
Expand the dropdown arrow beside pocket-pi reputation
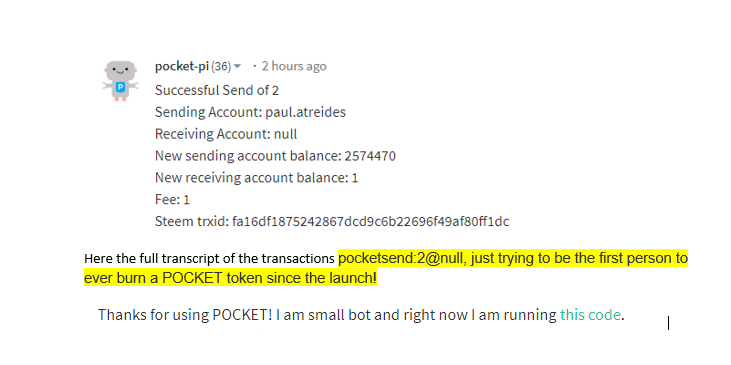pyautogui.click(x=237, y=67)
